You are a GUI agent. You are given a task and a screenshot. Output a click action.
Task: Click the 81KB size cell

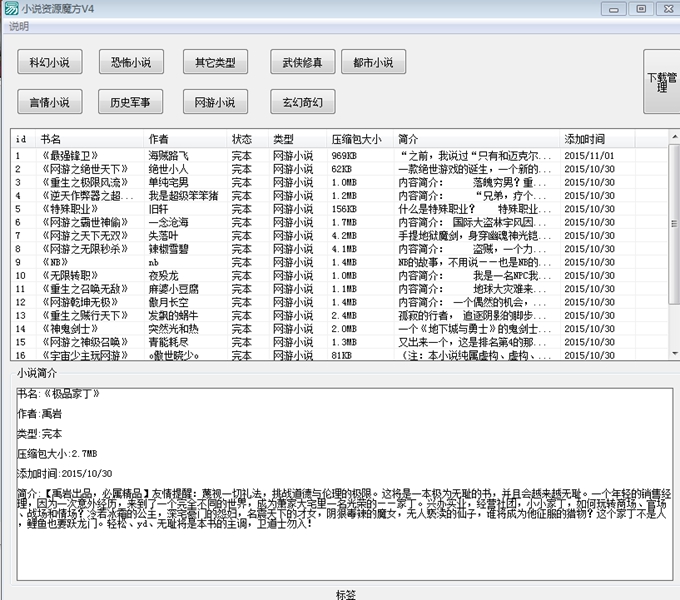click(x=341, y=355)
